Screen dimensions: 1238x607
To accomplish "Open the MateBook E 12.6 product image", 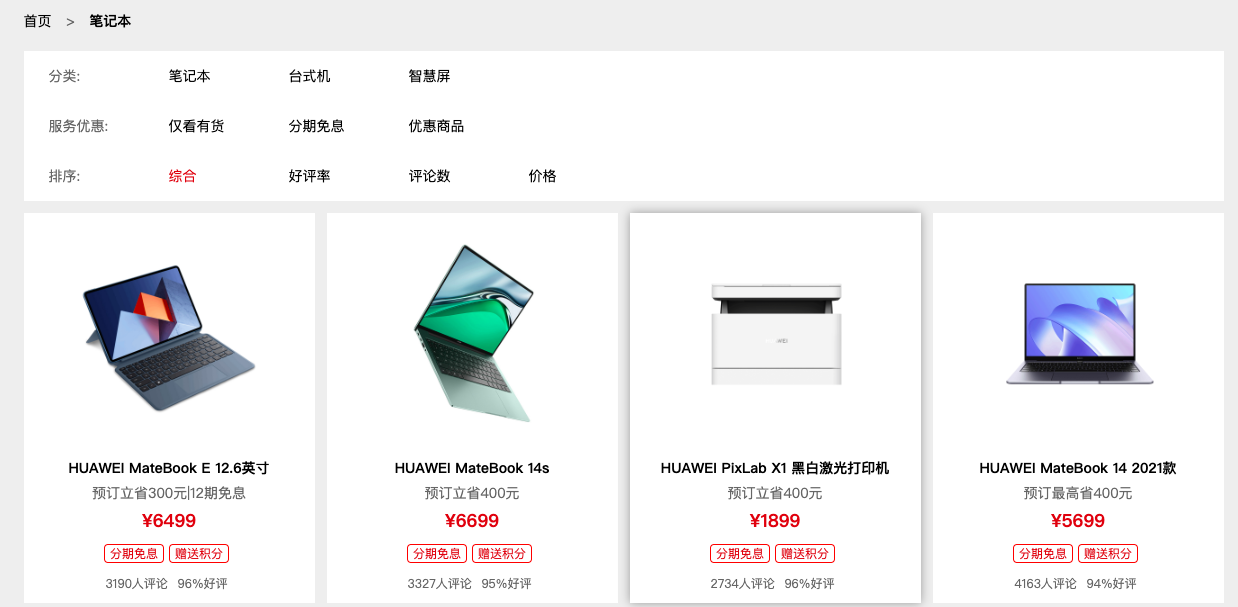I will (x=169, y=333).
